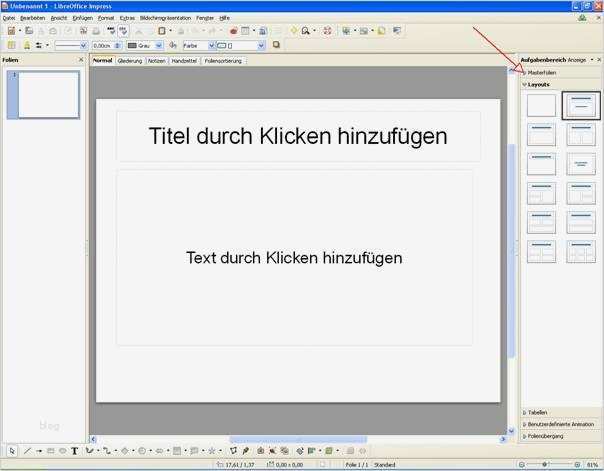Open the Bildschirmpräsentation menu

coord(165,18)
